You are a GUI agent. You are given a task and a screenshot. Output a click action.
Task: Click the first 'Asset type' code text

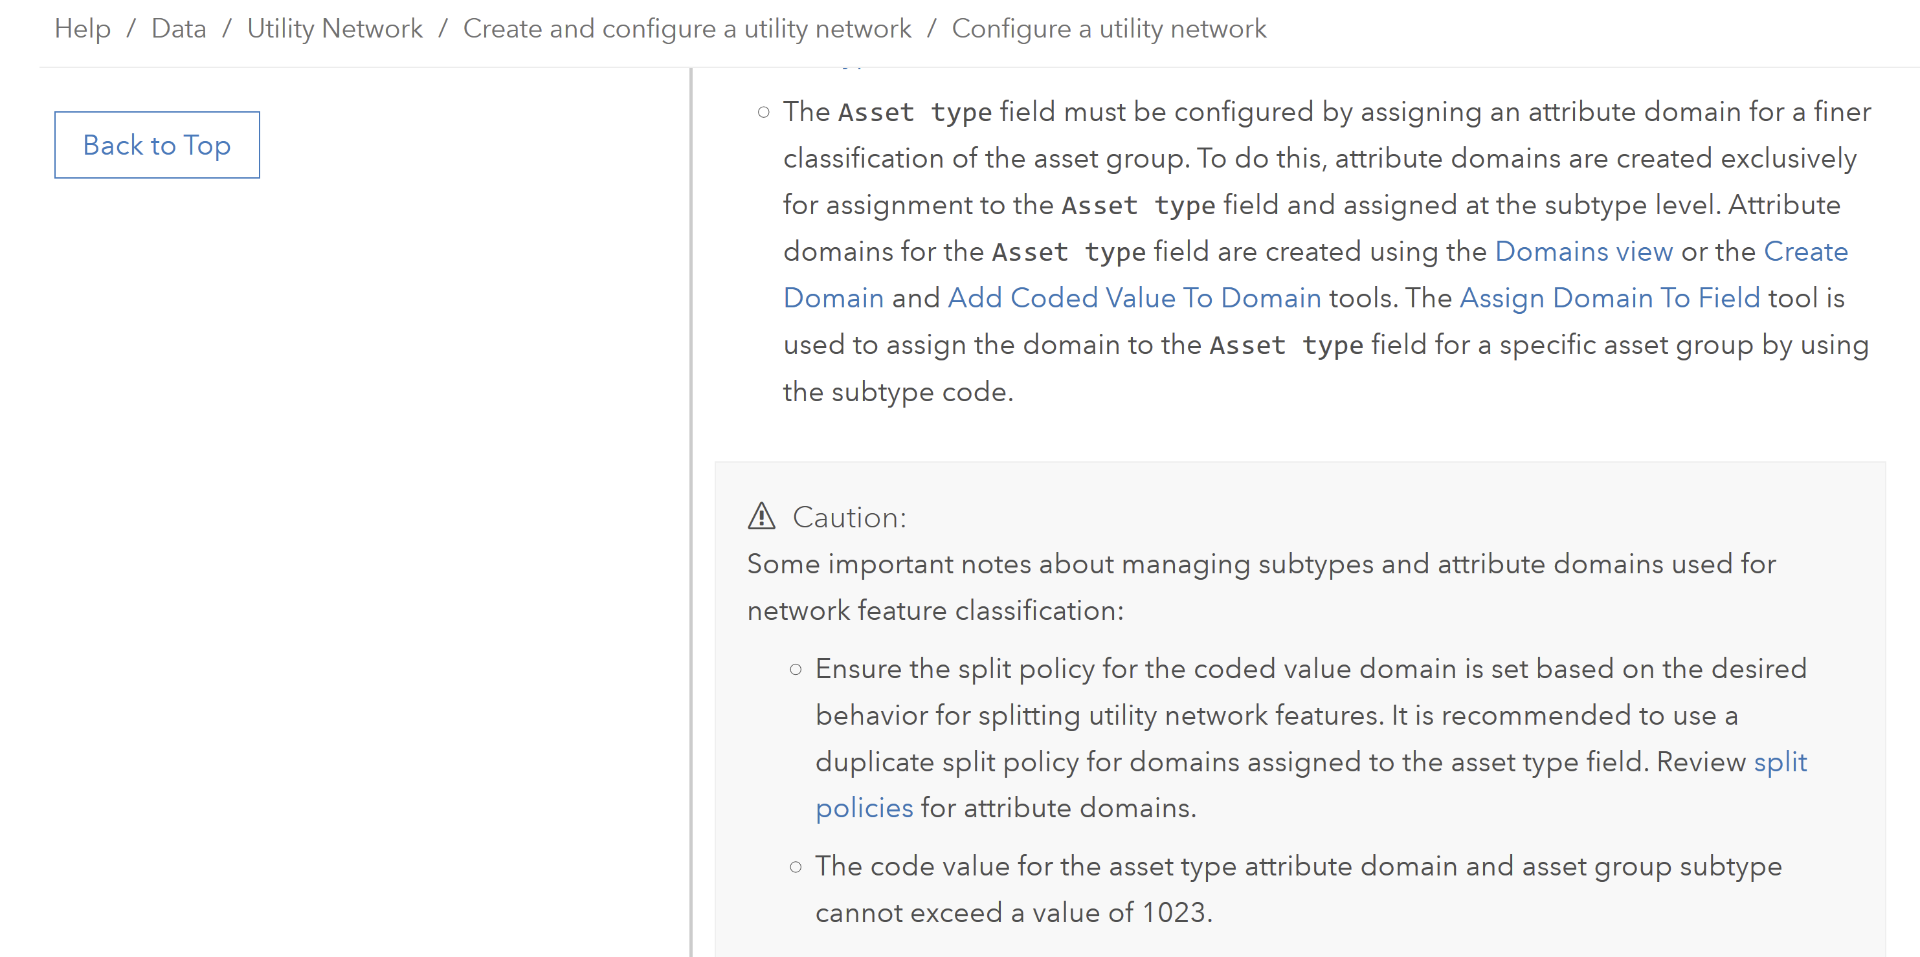coord(915,112)
